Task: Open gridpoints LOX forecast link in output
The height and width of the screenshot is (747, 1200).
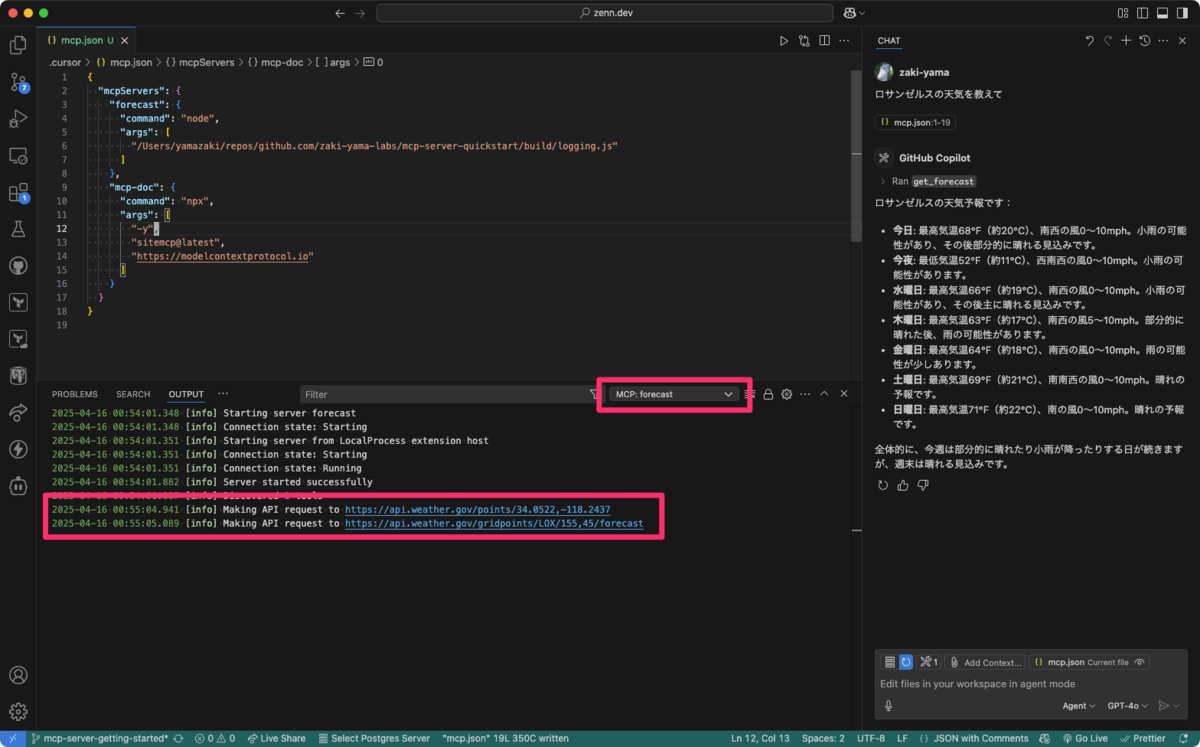Action: click(x=494, y=523)
